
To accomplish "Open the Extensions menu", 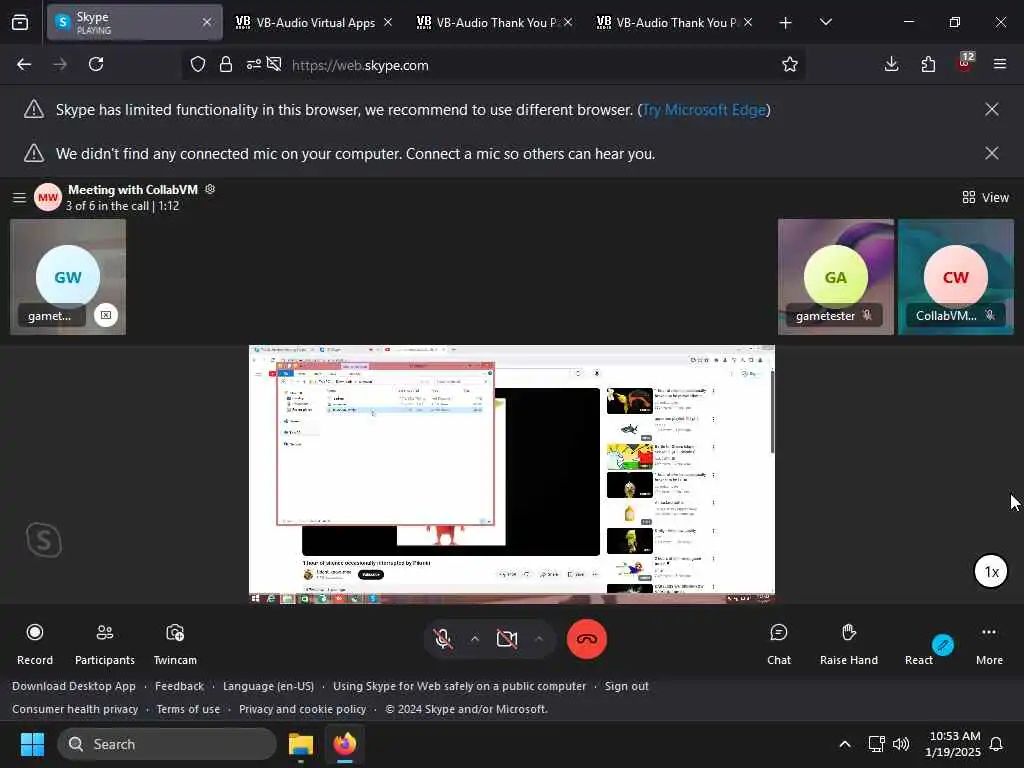I will tap(928, 64).
